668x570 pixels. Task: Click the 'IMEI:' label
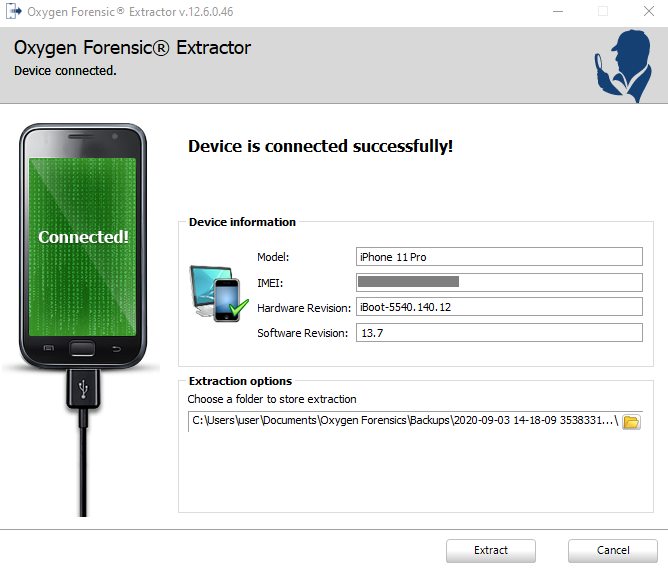270,283
